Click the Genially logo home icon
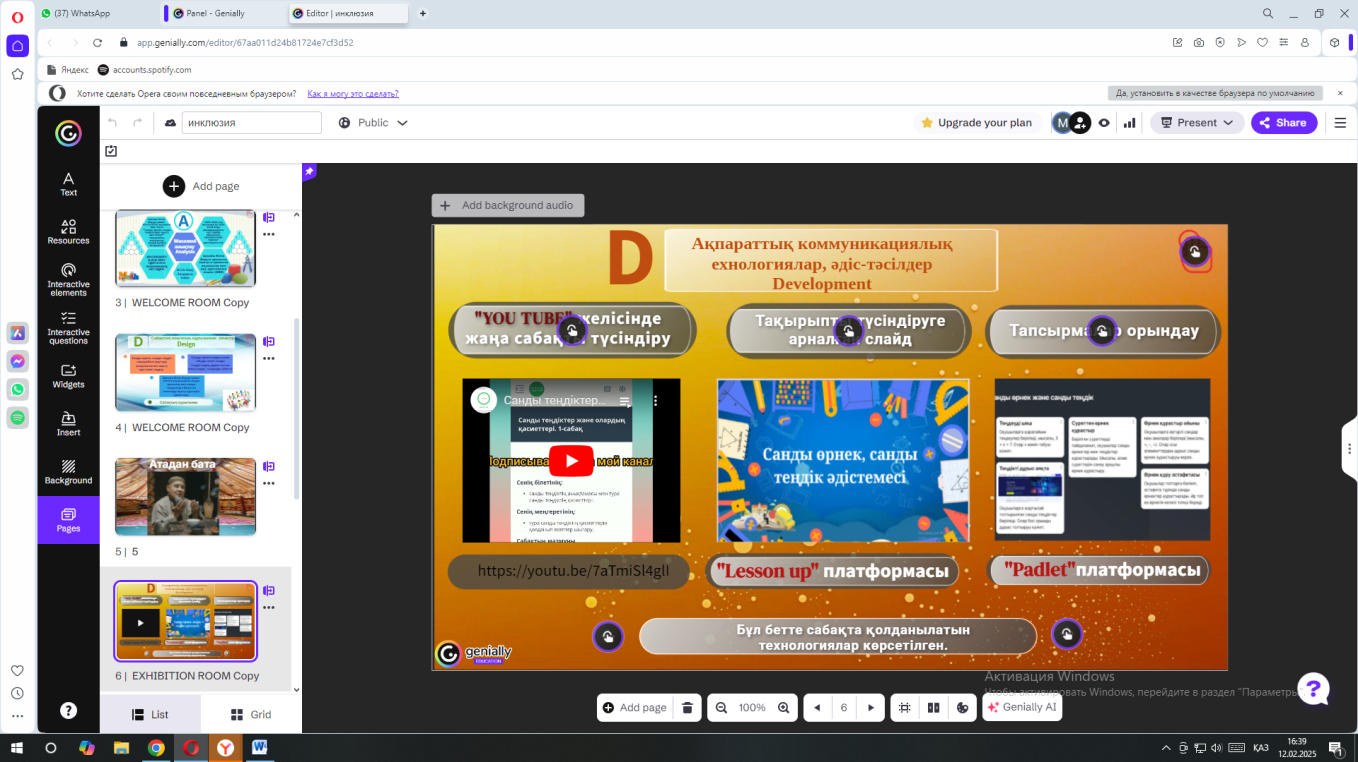Screen dimensions: 1358x762 (68, 134)
